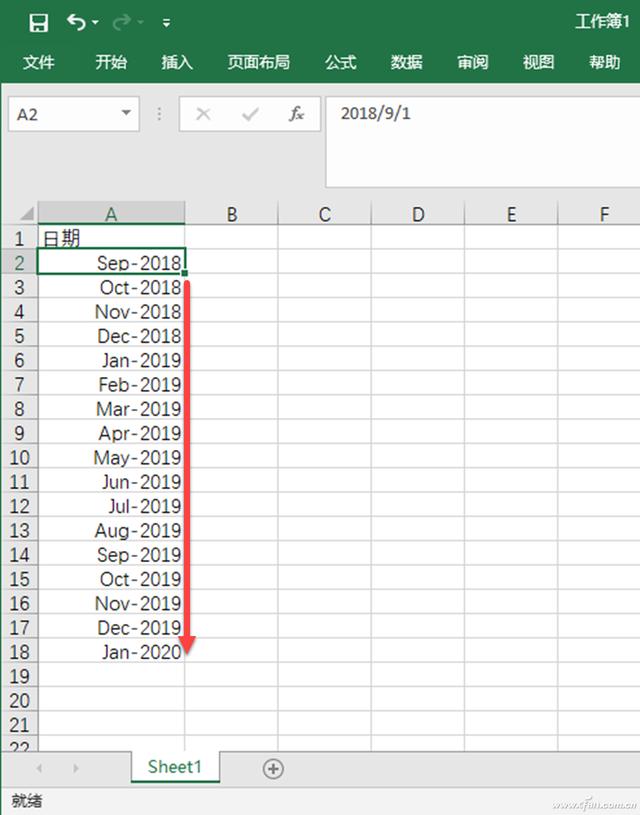The image size is (640, 815).
Task: Select column D header
Action: tap(418, 214)
